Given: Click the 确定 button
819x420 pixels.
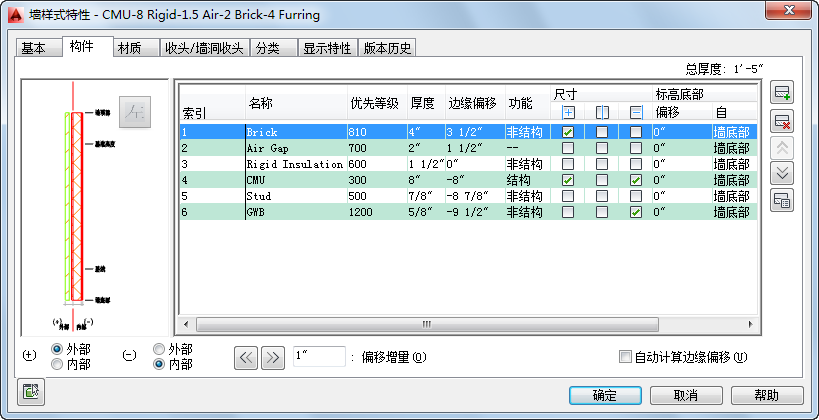Looking at the screenshot, I should 605,395.
